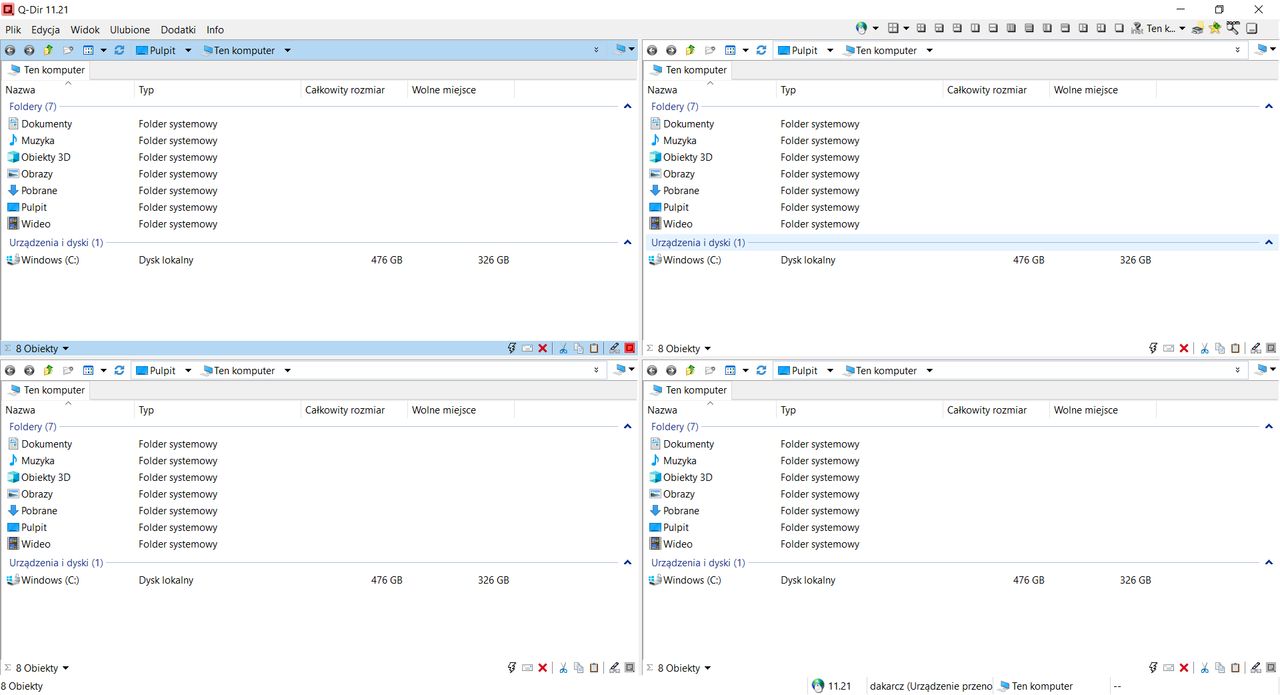
Task: Collapse 'Foldery (7)' group in top-left pane
Action: [x=628, y=106]
